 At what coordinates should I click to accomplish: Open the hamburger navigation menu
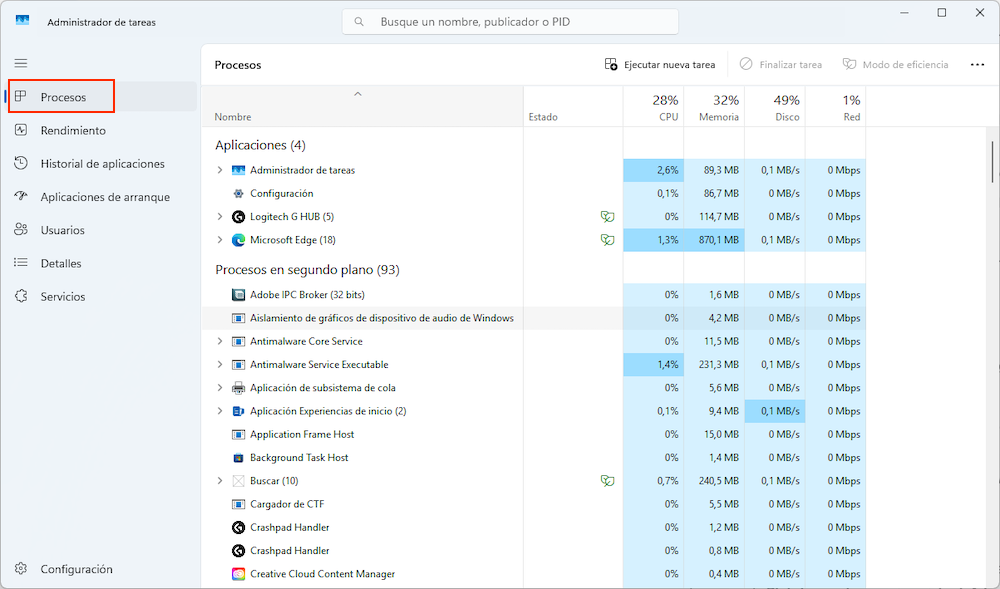(x=21, y=63)
